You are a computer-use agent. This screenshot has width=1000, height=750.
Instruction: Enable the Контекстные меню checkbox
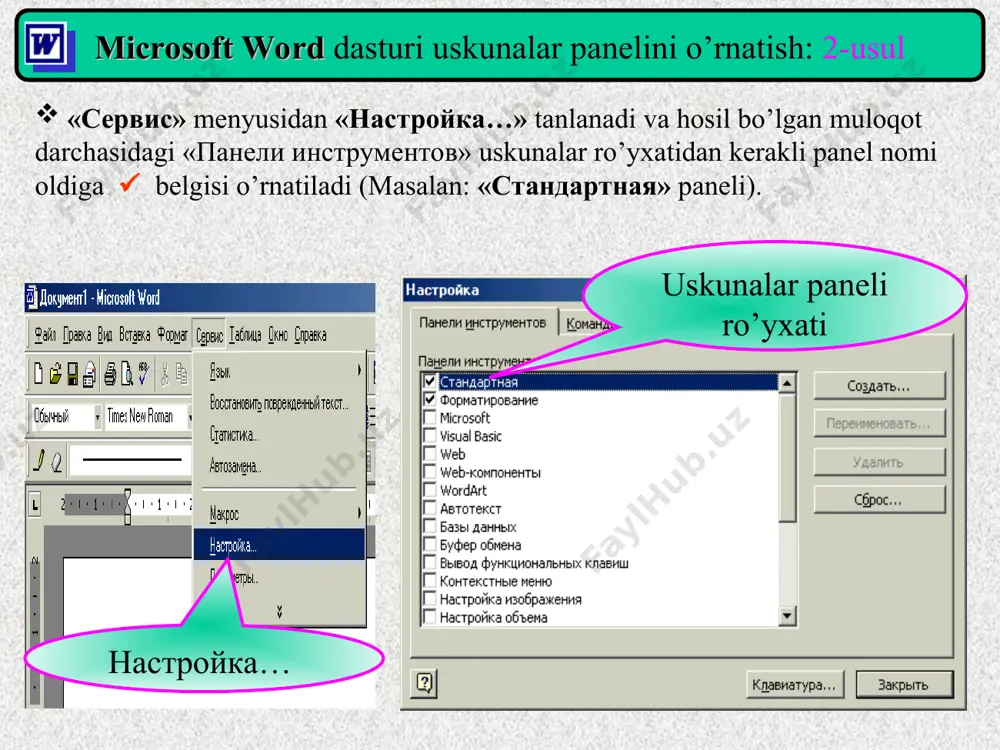click(x=430, y=581)
